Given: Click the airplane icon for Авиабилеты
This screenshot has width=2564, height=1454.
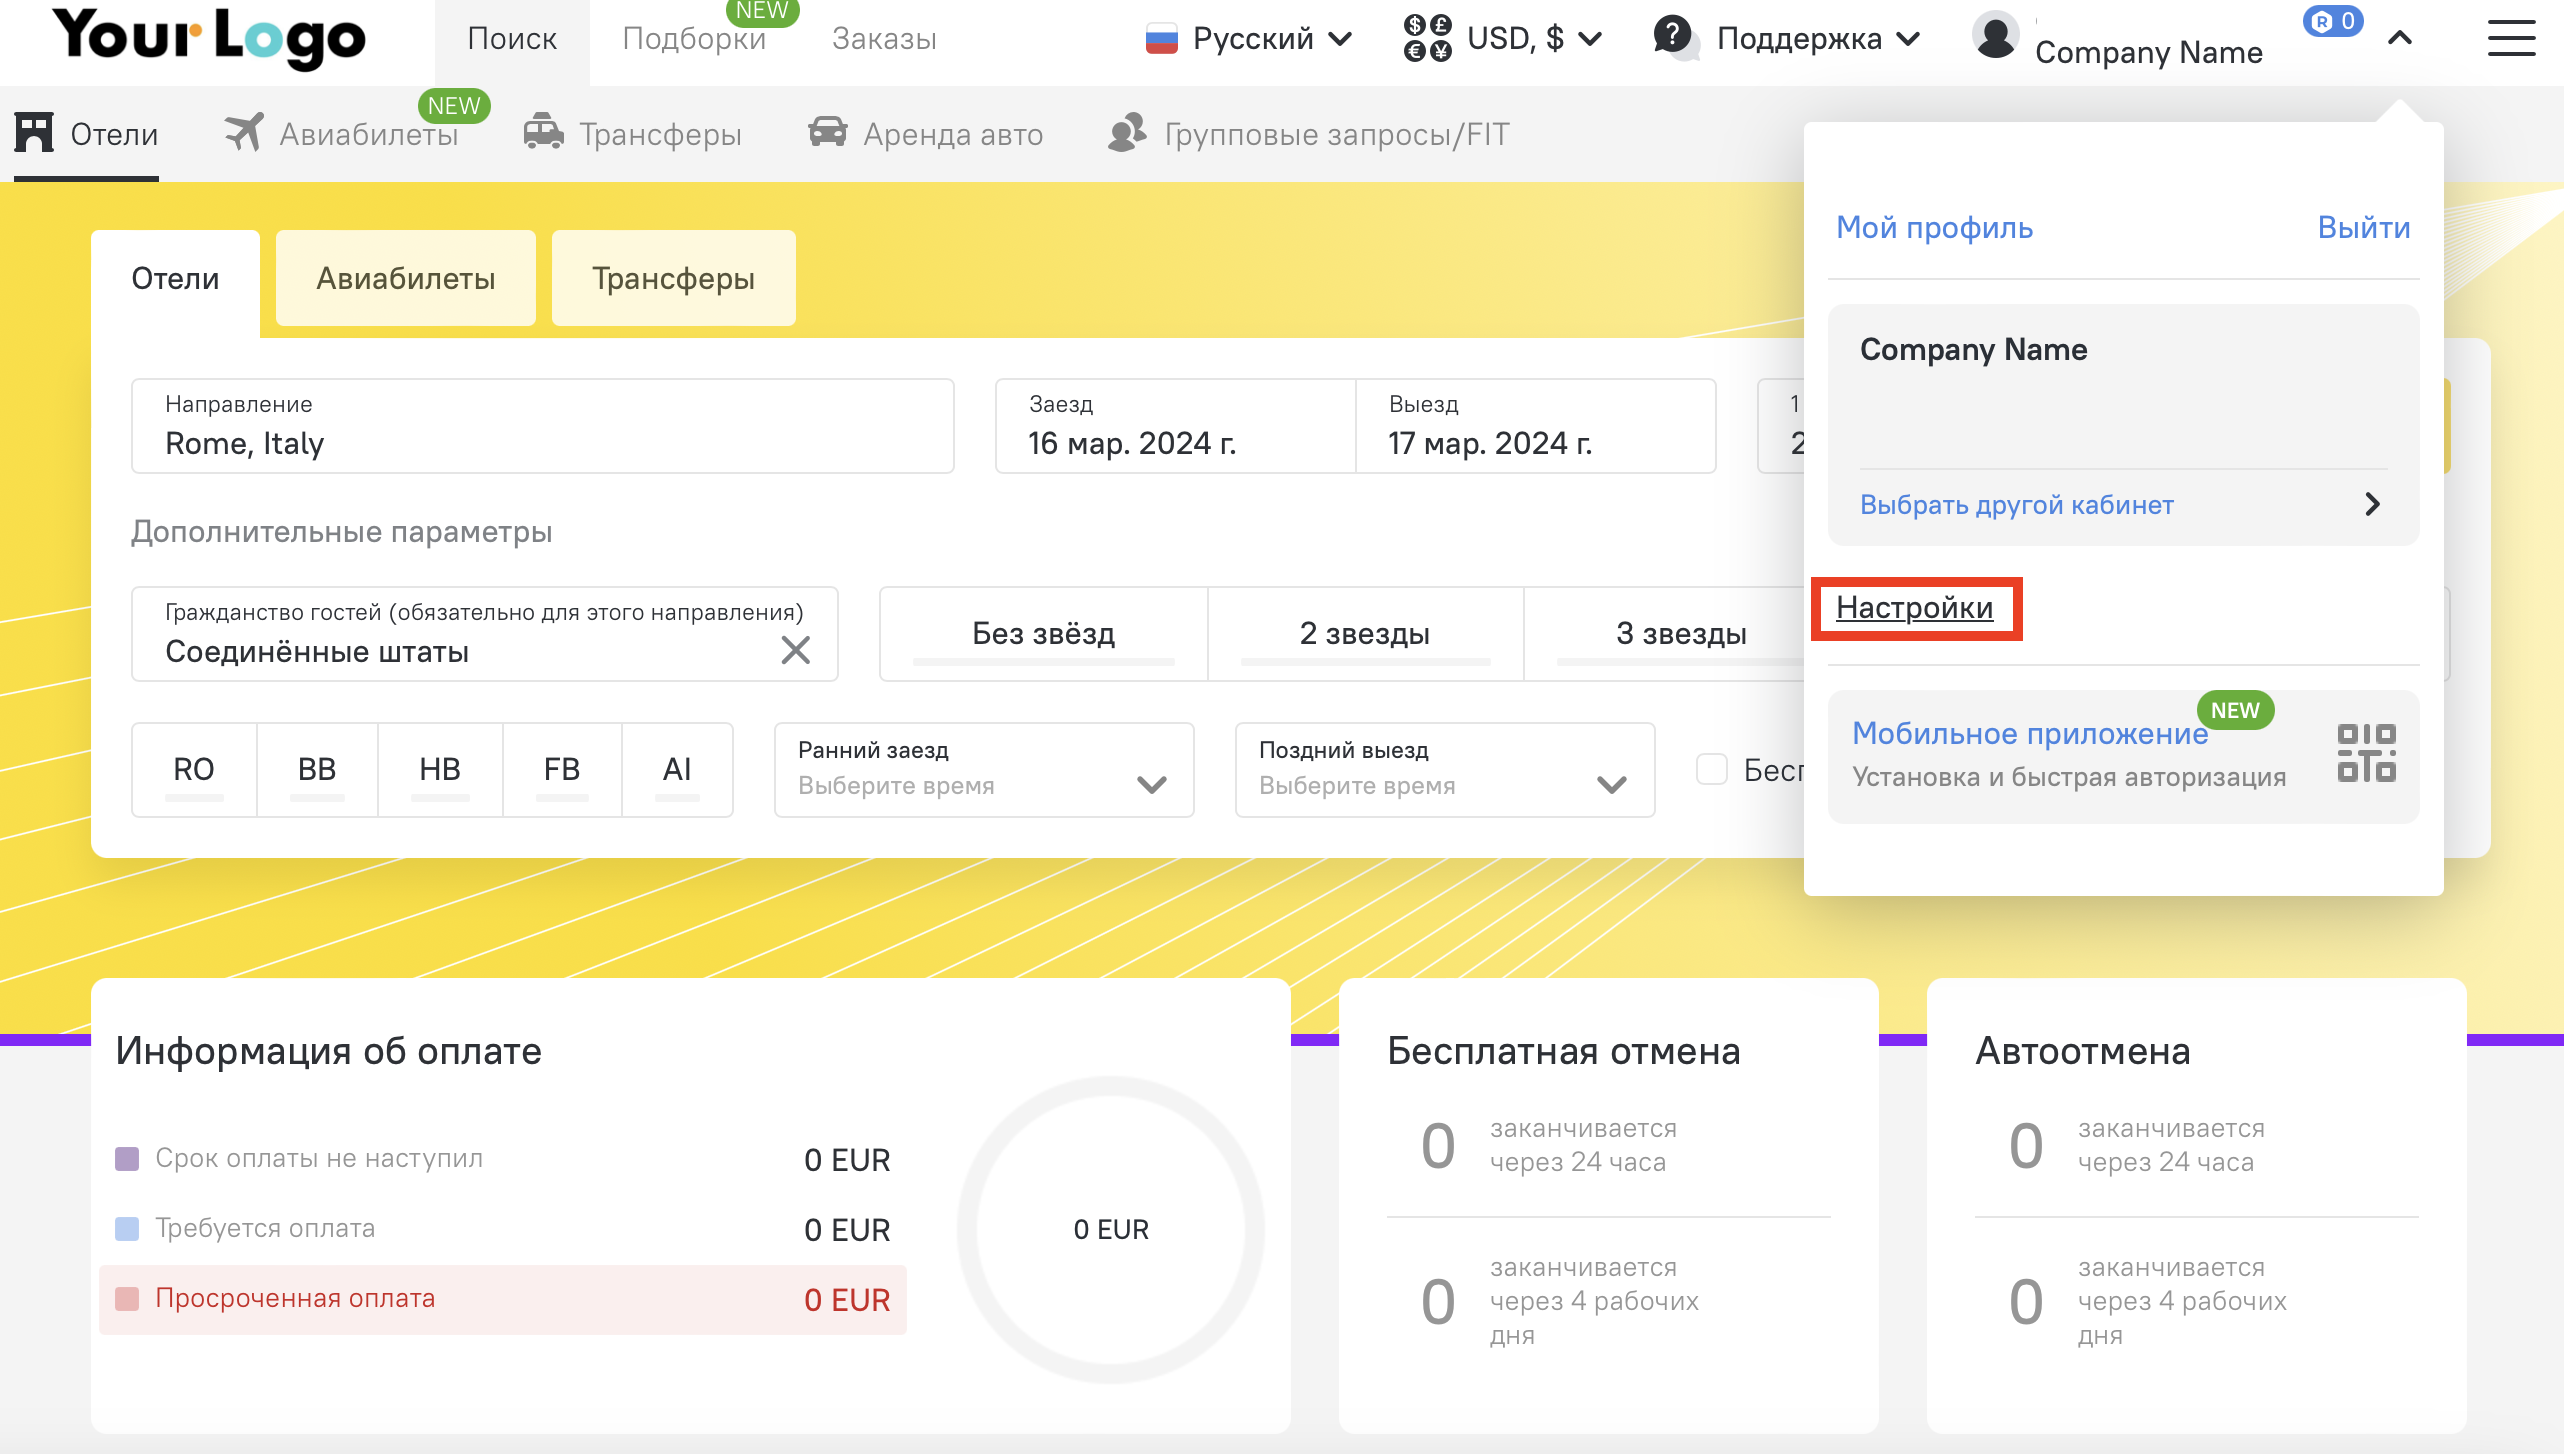Looking at the screenshot, I should click(244, 133).
